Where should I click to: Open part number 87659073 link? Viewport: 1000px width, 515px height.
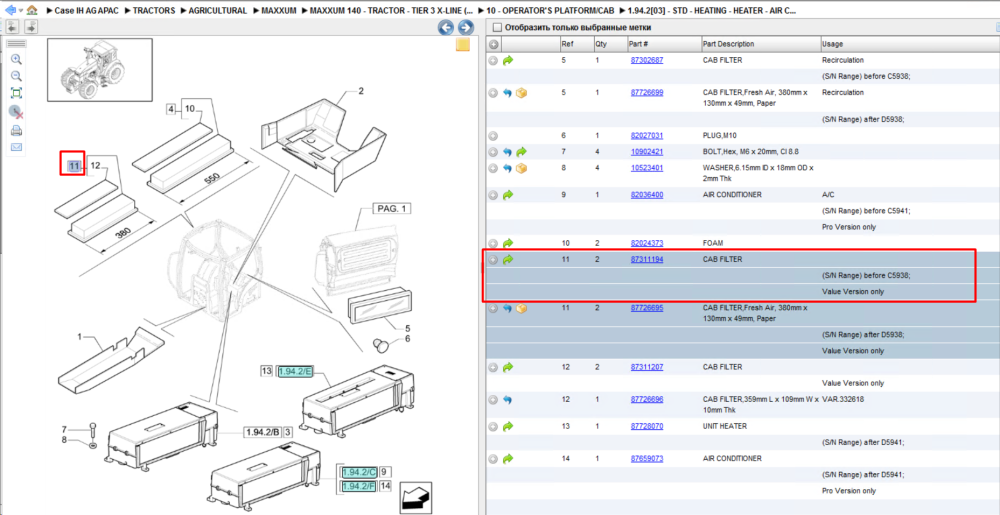pyautogui.click(x=647, y=459)
